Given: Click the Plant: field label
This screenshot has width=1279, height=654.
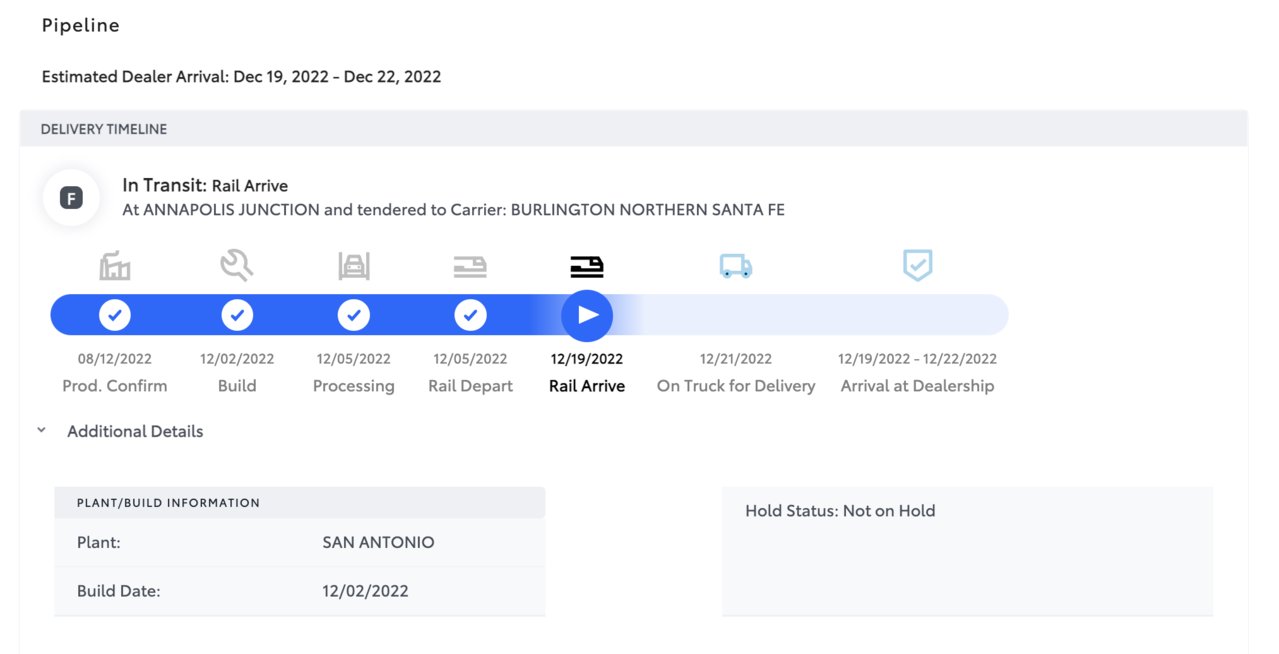Looking at the screenshot, I should [x=99, y=543].
